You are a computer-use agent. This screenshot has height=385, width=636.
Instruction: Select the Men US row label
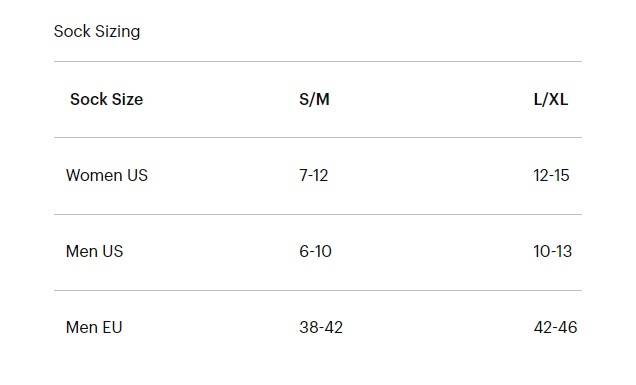(x=94, y=251)
